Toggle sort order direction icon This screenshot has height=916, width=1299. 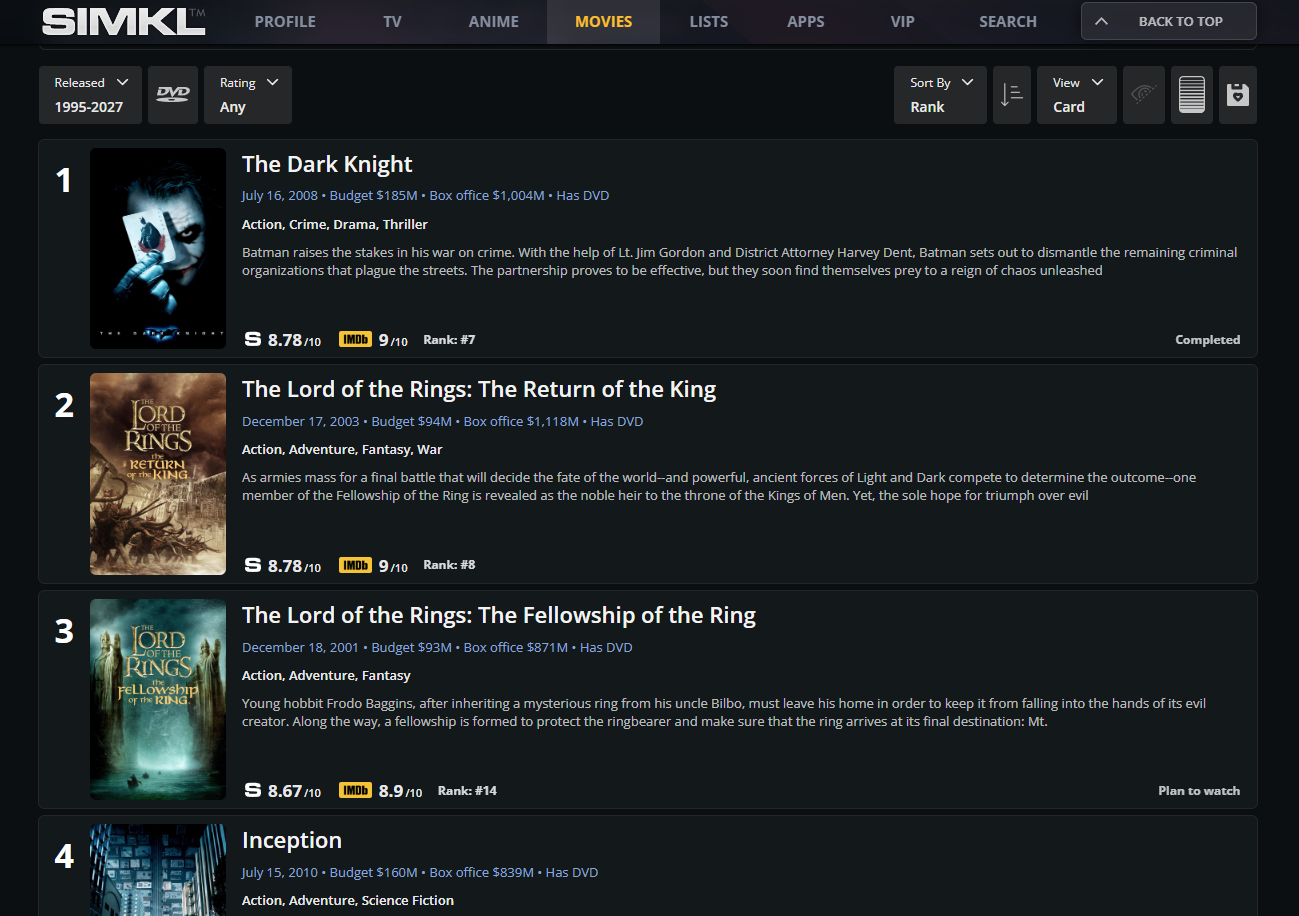1011,95
